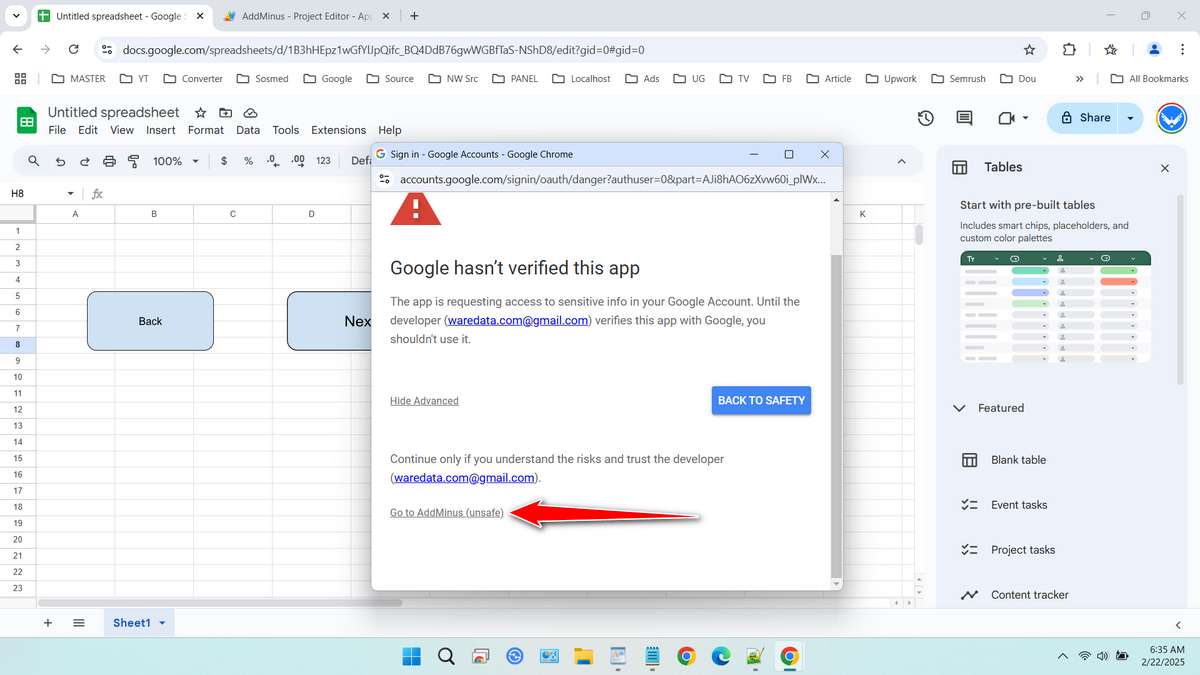This screenshot has width=1200, height=675.
Task: Open more number formats via 123 icon
Action: 322,160
